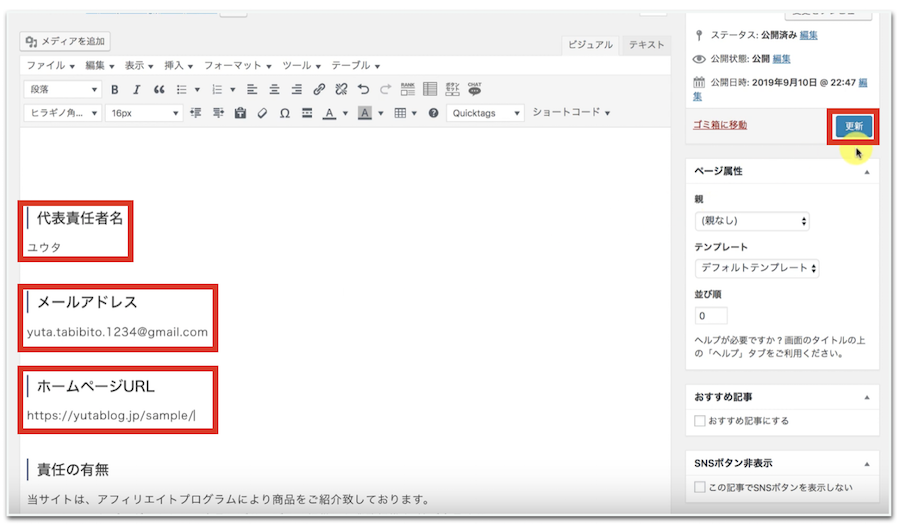Apply italic formatting
The image size is (900, 528).
coord(136,89)
